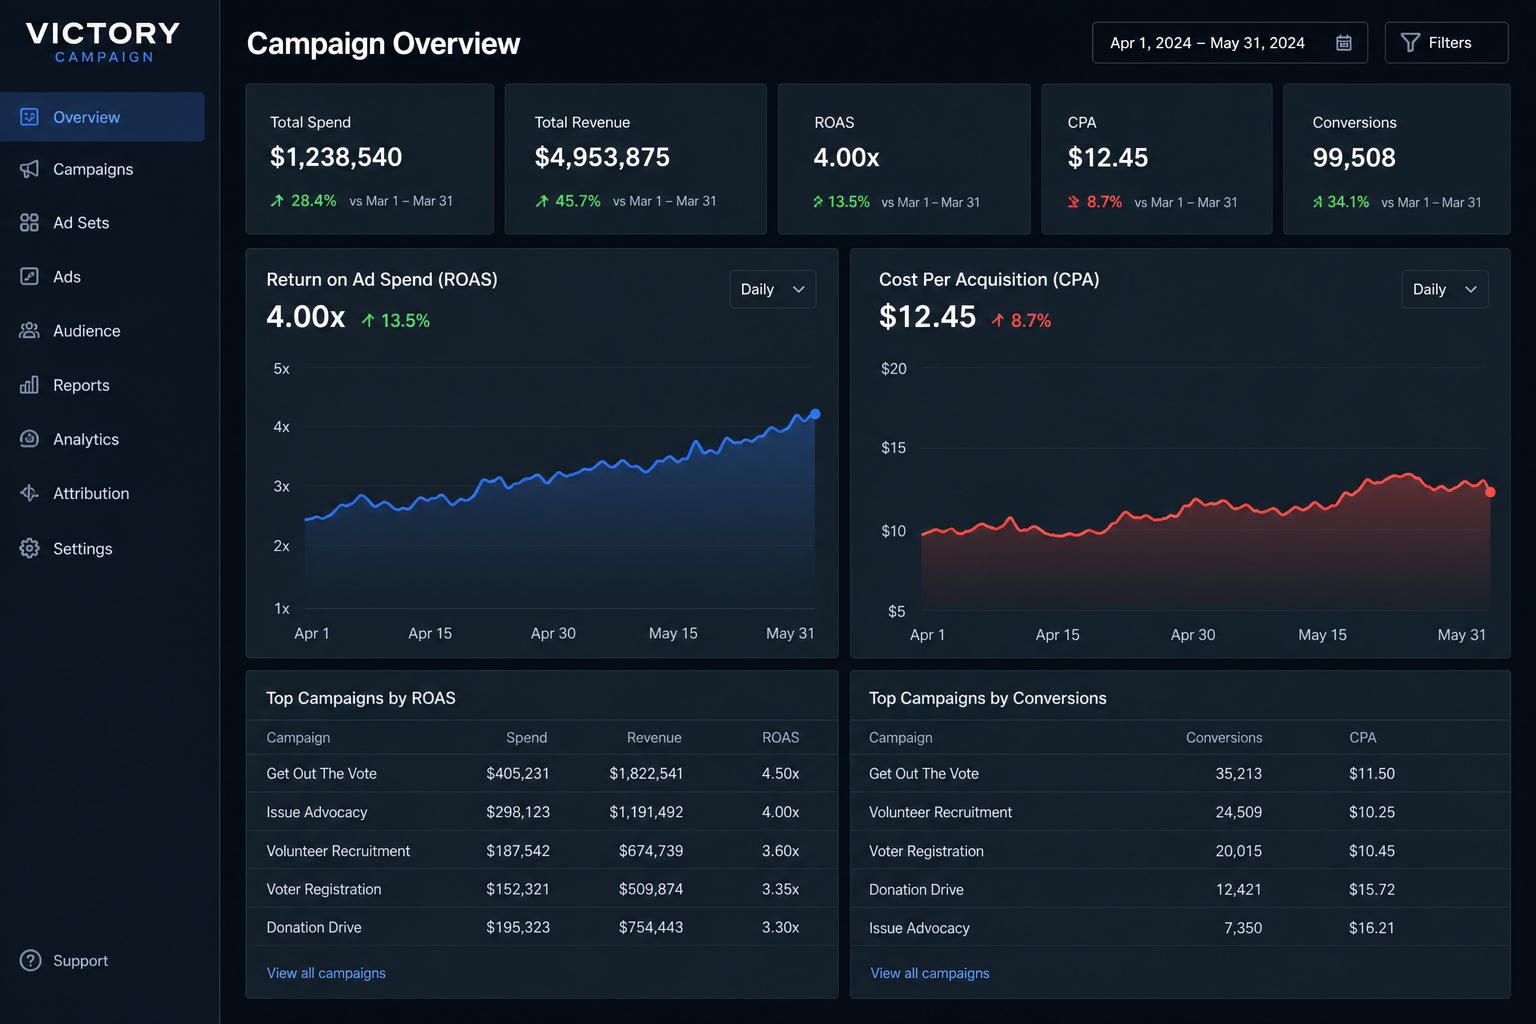Screen dimensions: 1536x1024
Task: Open the date range picker
Action: click(x=1230, y=43)
